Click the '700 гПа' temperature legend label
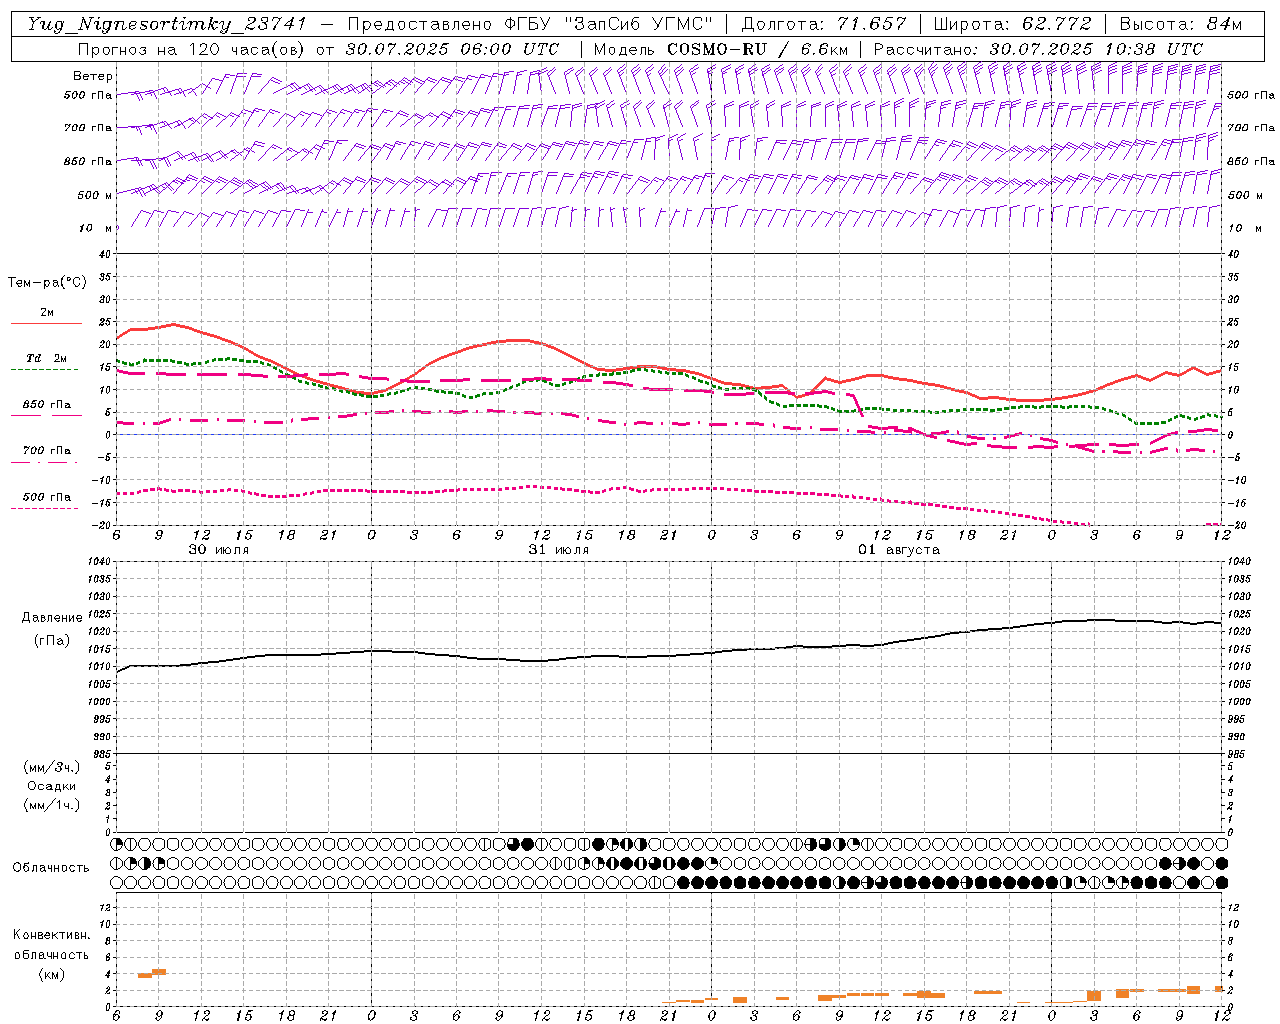Image resolution: width=1280 pixels, height=1024 pixels. (x=47, y=450)
